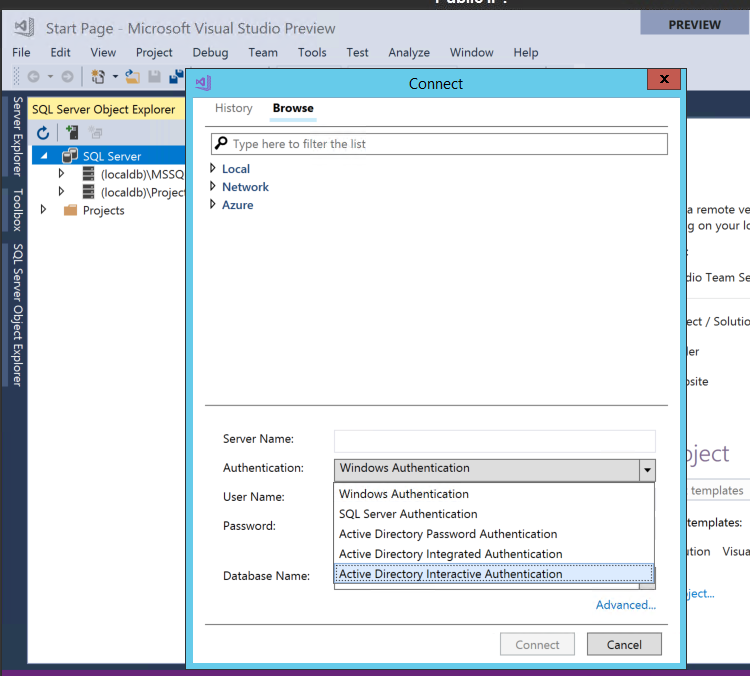Viewport: 750px width, 676px height.
Task: Click the Refresh icon in SQL Server Object Explorer
Action: [43, 133]
